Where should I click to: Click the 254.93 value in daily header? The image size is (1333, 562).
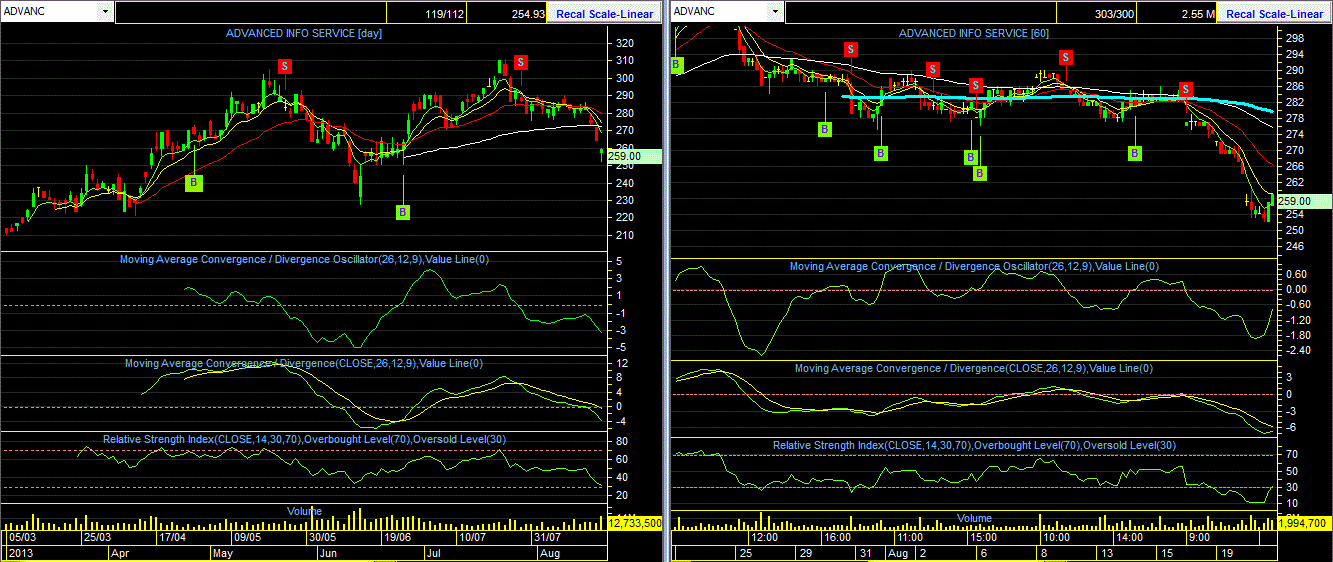[527, 14]
